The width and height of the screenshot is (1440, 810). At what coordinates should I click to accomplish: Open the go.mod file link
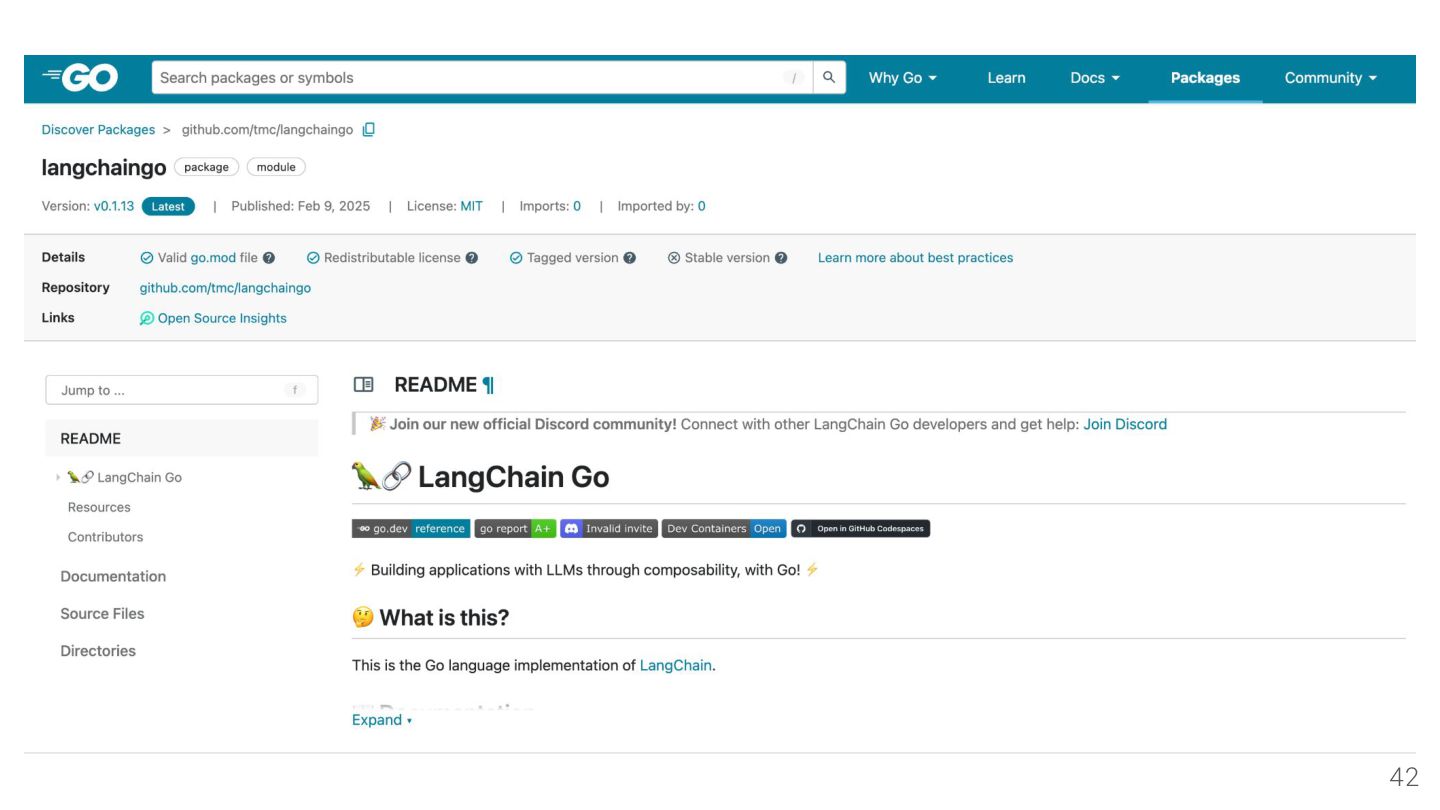pyautogui.click(x=213, y=258)
